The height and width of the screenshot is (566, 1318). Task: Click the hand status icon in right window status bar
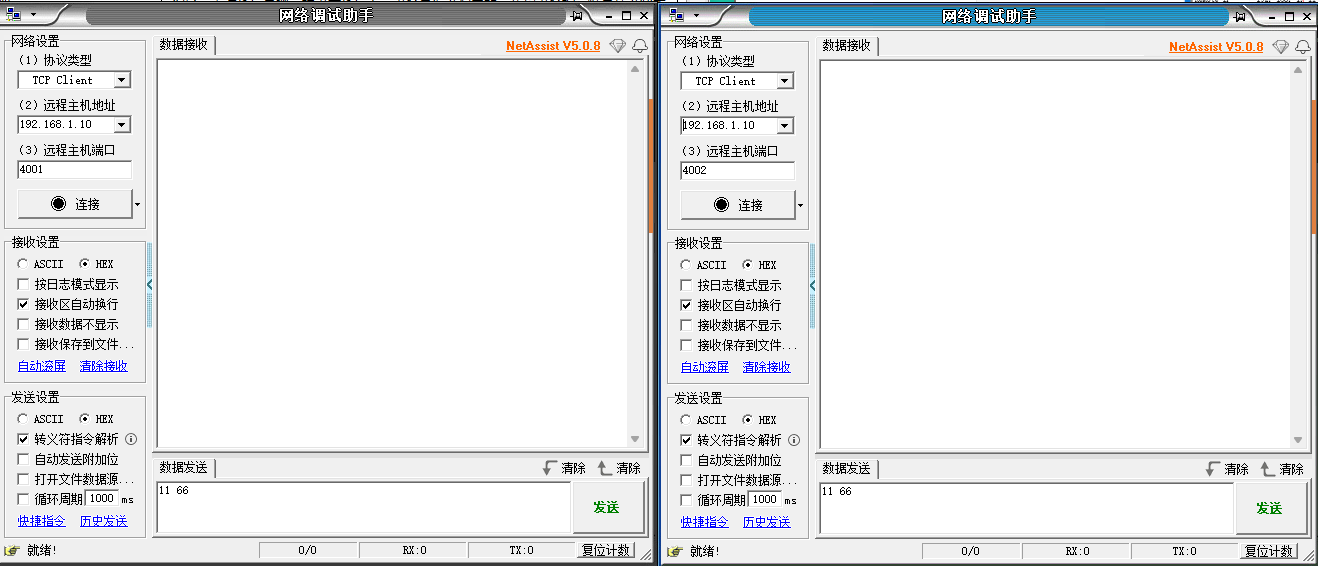pos(675,551)
